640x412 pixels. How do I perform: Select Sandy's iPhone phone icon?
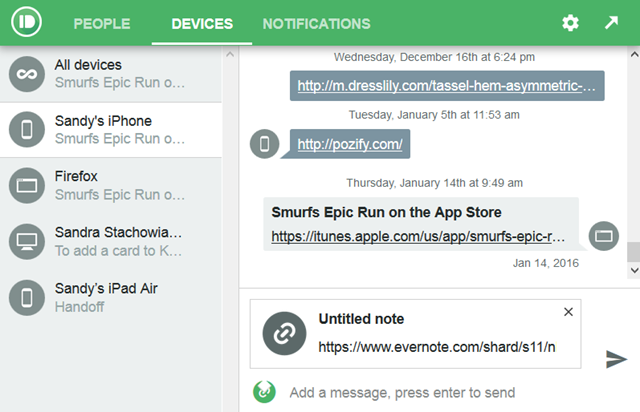tap(27, 129)
